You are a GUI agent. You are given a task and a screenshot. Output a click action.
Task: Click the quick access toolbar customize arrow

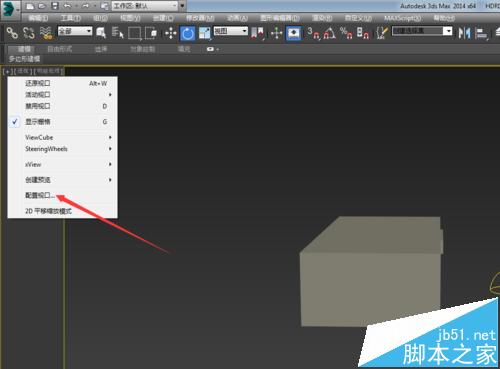pyautogui.click(x=182, y=6)
